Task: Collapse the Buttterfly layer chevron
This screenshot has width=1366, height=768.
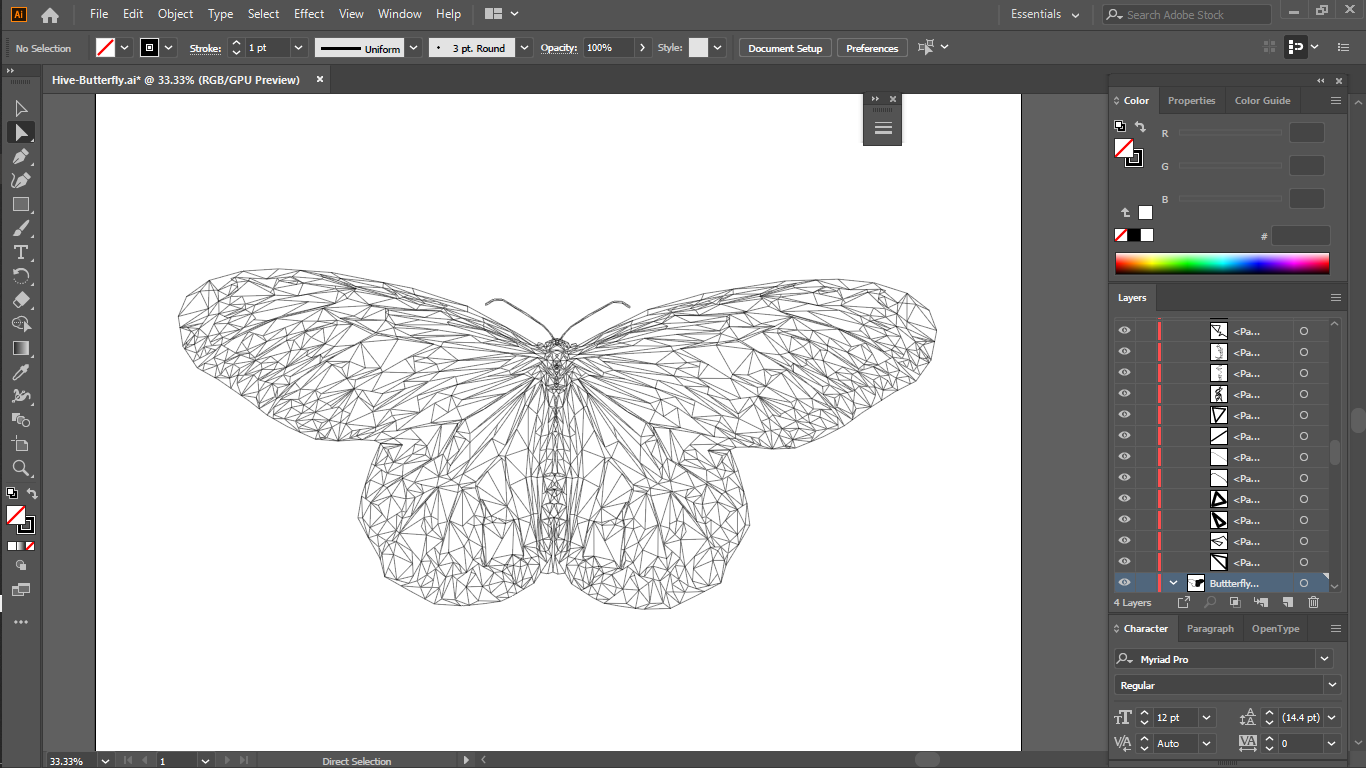Action: [1174, 583]
